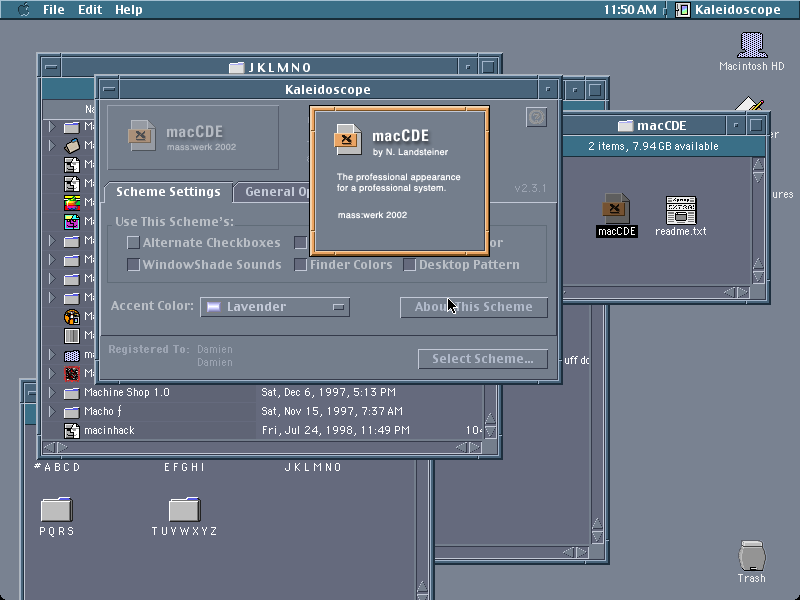Select the T U V W X Y Z folder icon
800x600 pixels.
(x=185, y=509)
